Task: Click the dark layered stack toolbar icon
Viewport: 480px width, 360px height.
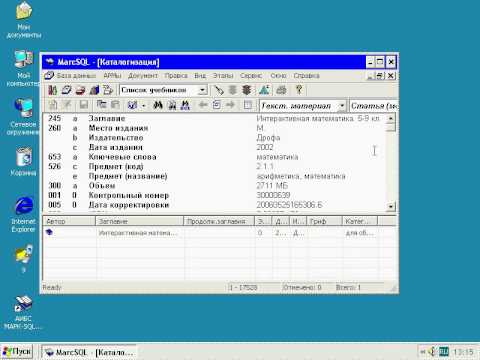Action: 247,90
